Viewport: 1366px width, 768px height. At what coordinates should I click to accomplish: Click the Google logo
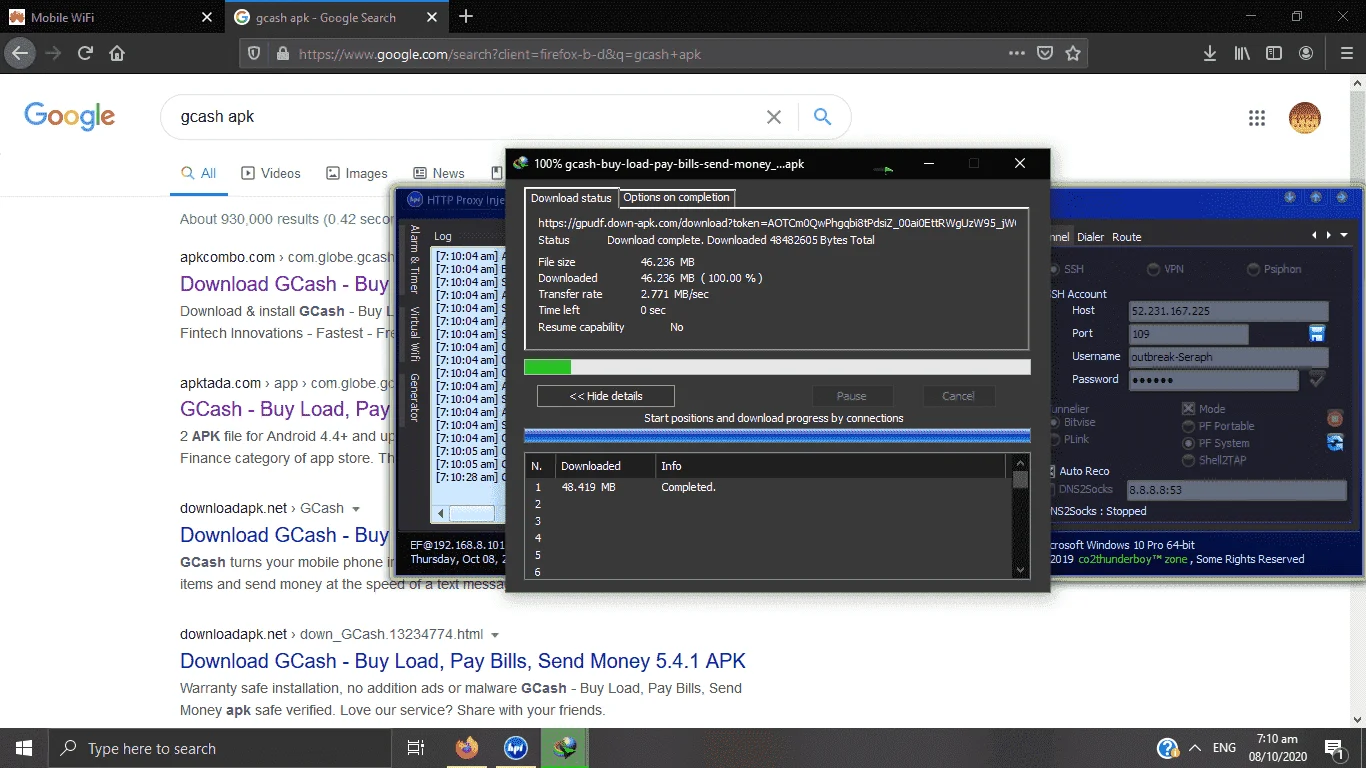[x=70, y=116]
